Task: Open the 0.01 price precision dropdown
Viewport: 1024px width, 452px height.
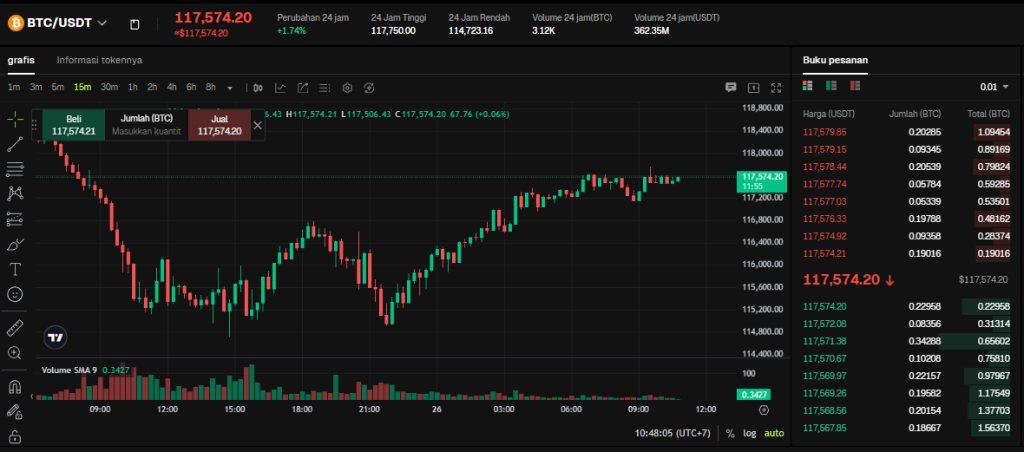Action: tap(993, 87)
